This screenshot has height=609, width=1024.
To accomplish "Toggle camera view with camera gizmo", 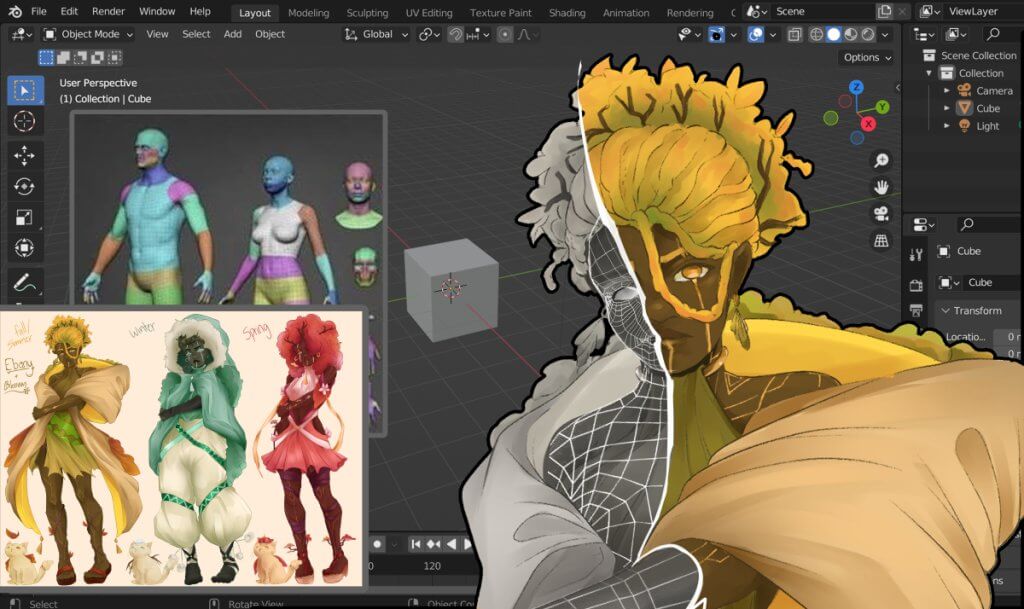I will pos(881,214).
